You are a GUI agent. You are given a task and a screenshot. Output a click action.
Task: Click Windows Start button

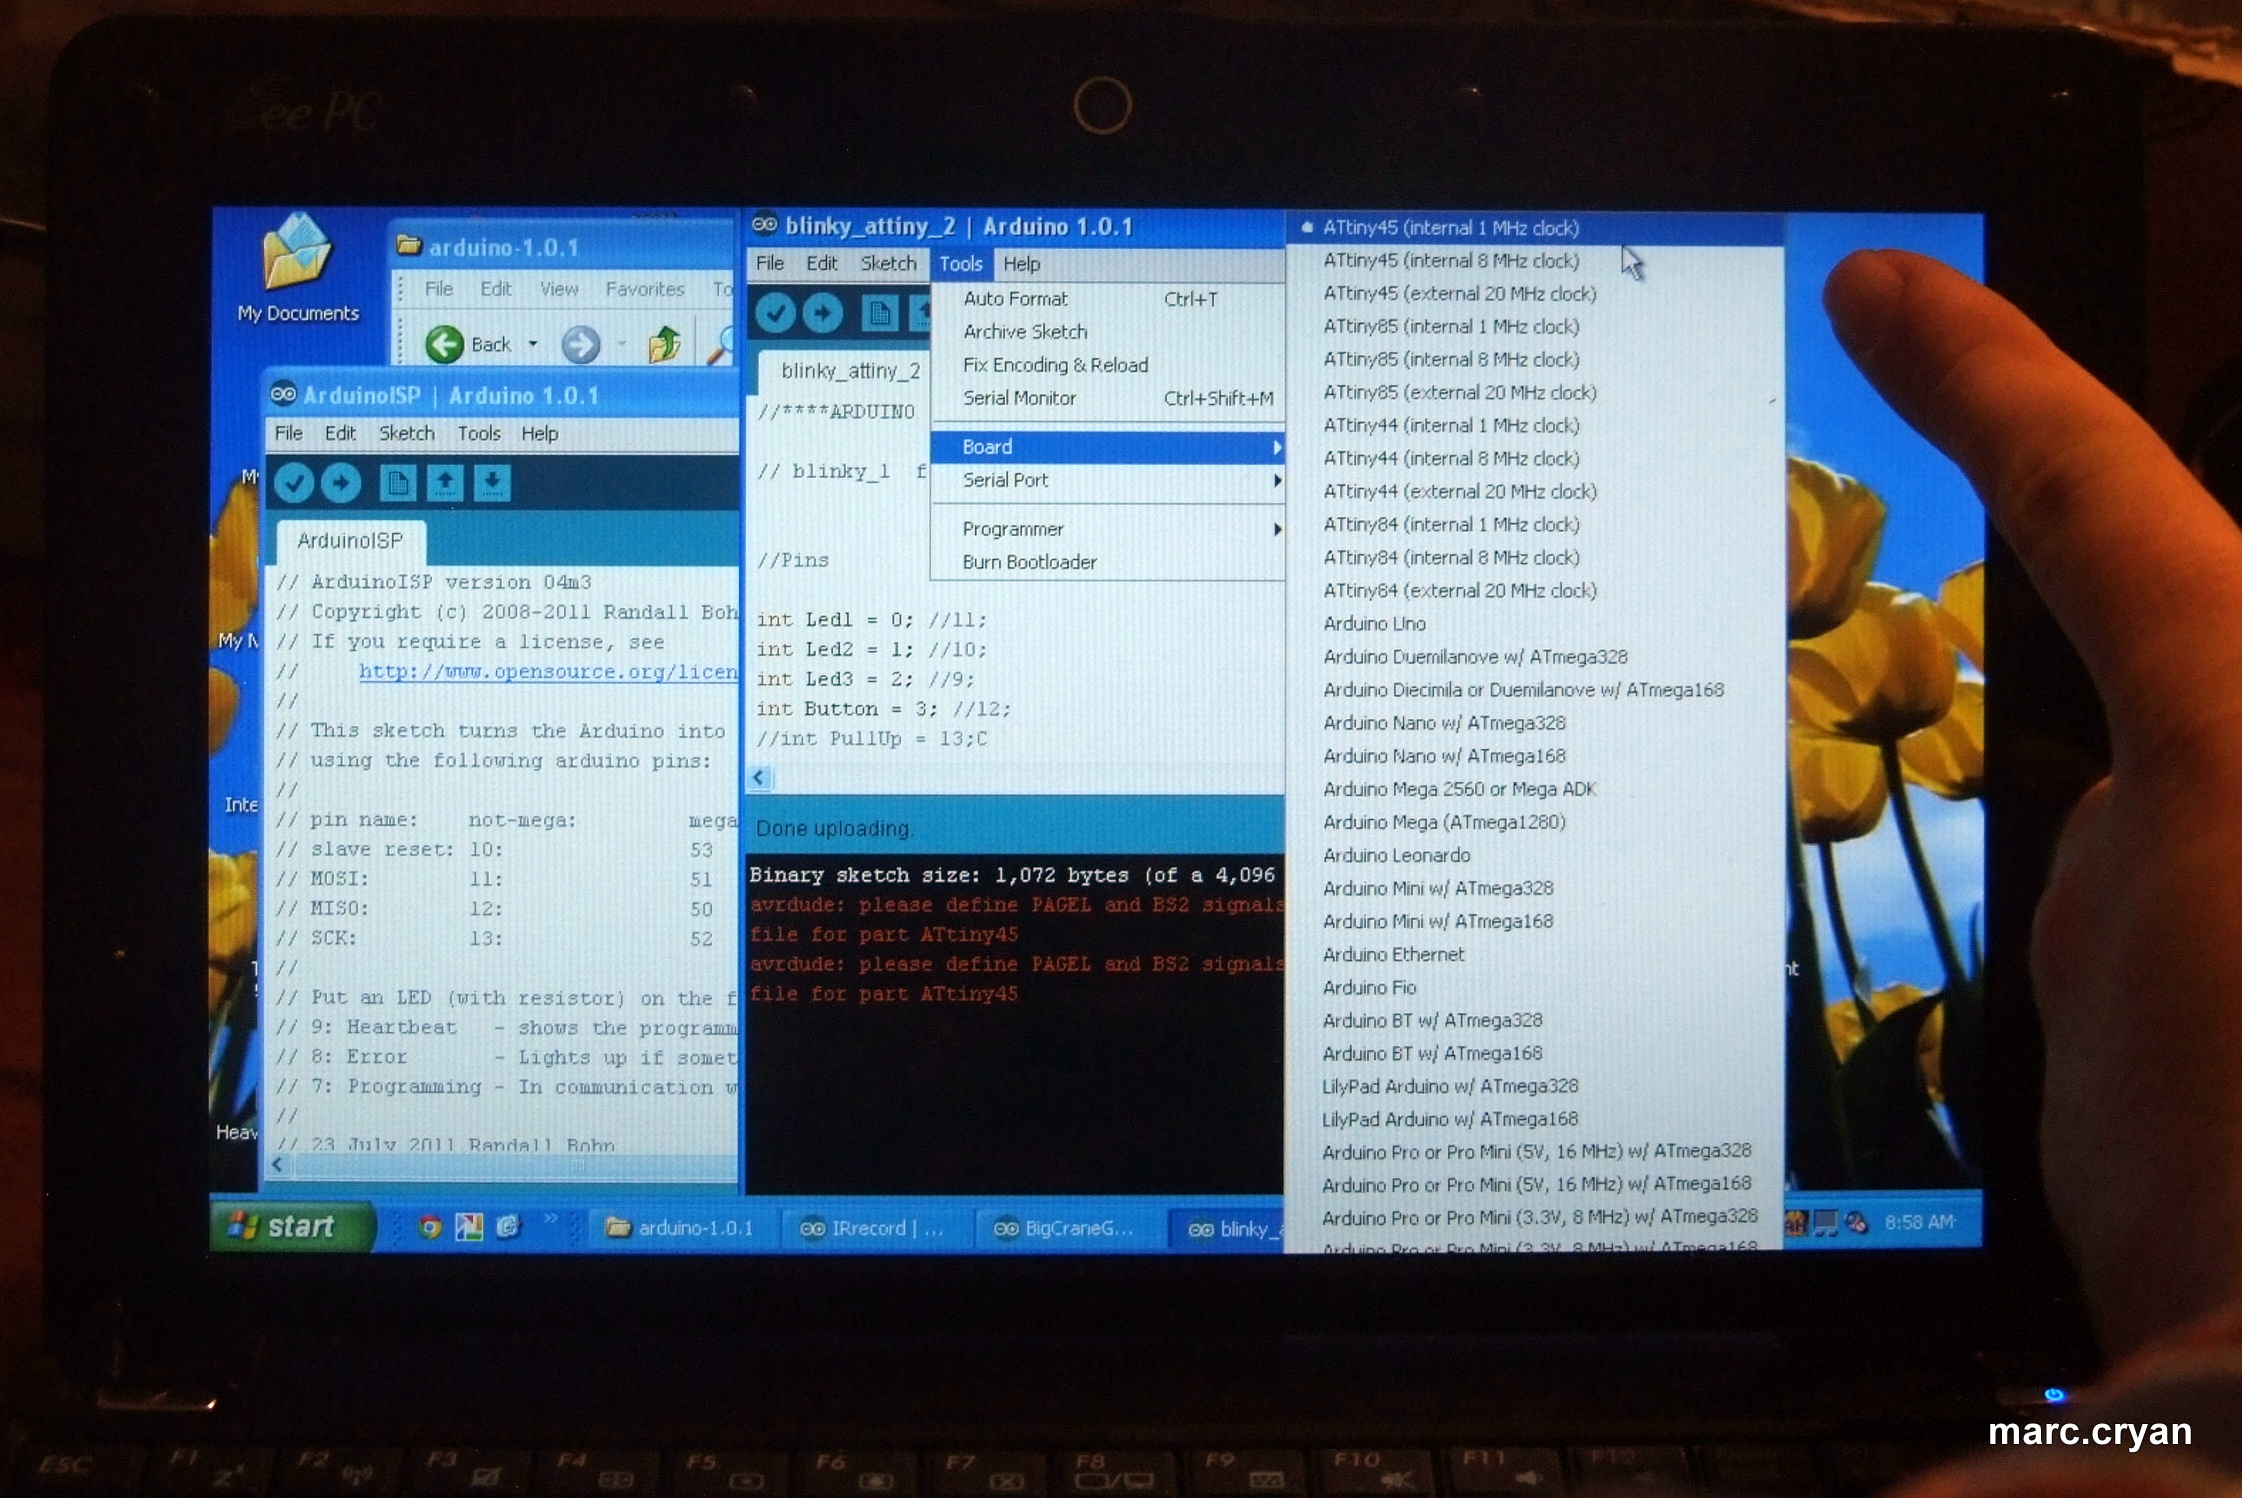[293, 1226]
